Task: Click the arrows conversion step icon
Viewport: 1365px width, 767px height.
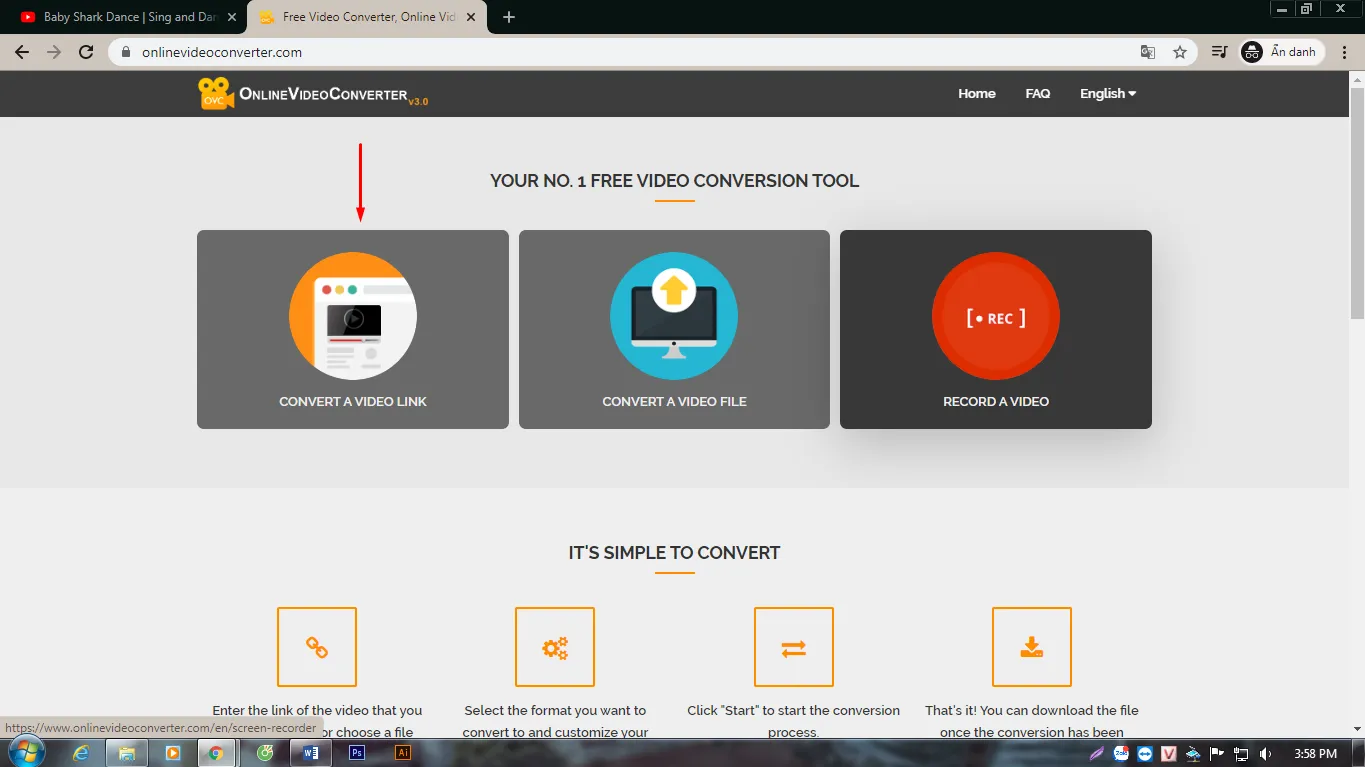Action: tap(794, 647)
